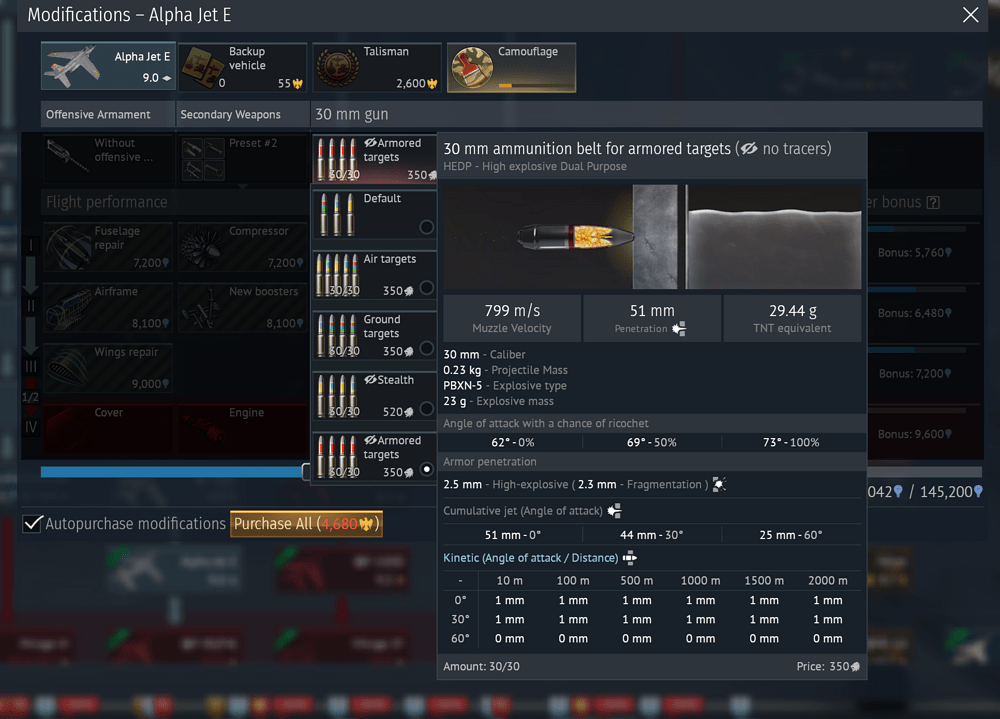The height and width of the screenshot is (719, 1000).
Task: Open the Cover modification
Action: [108, 428]
